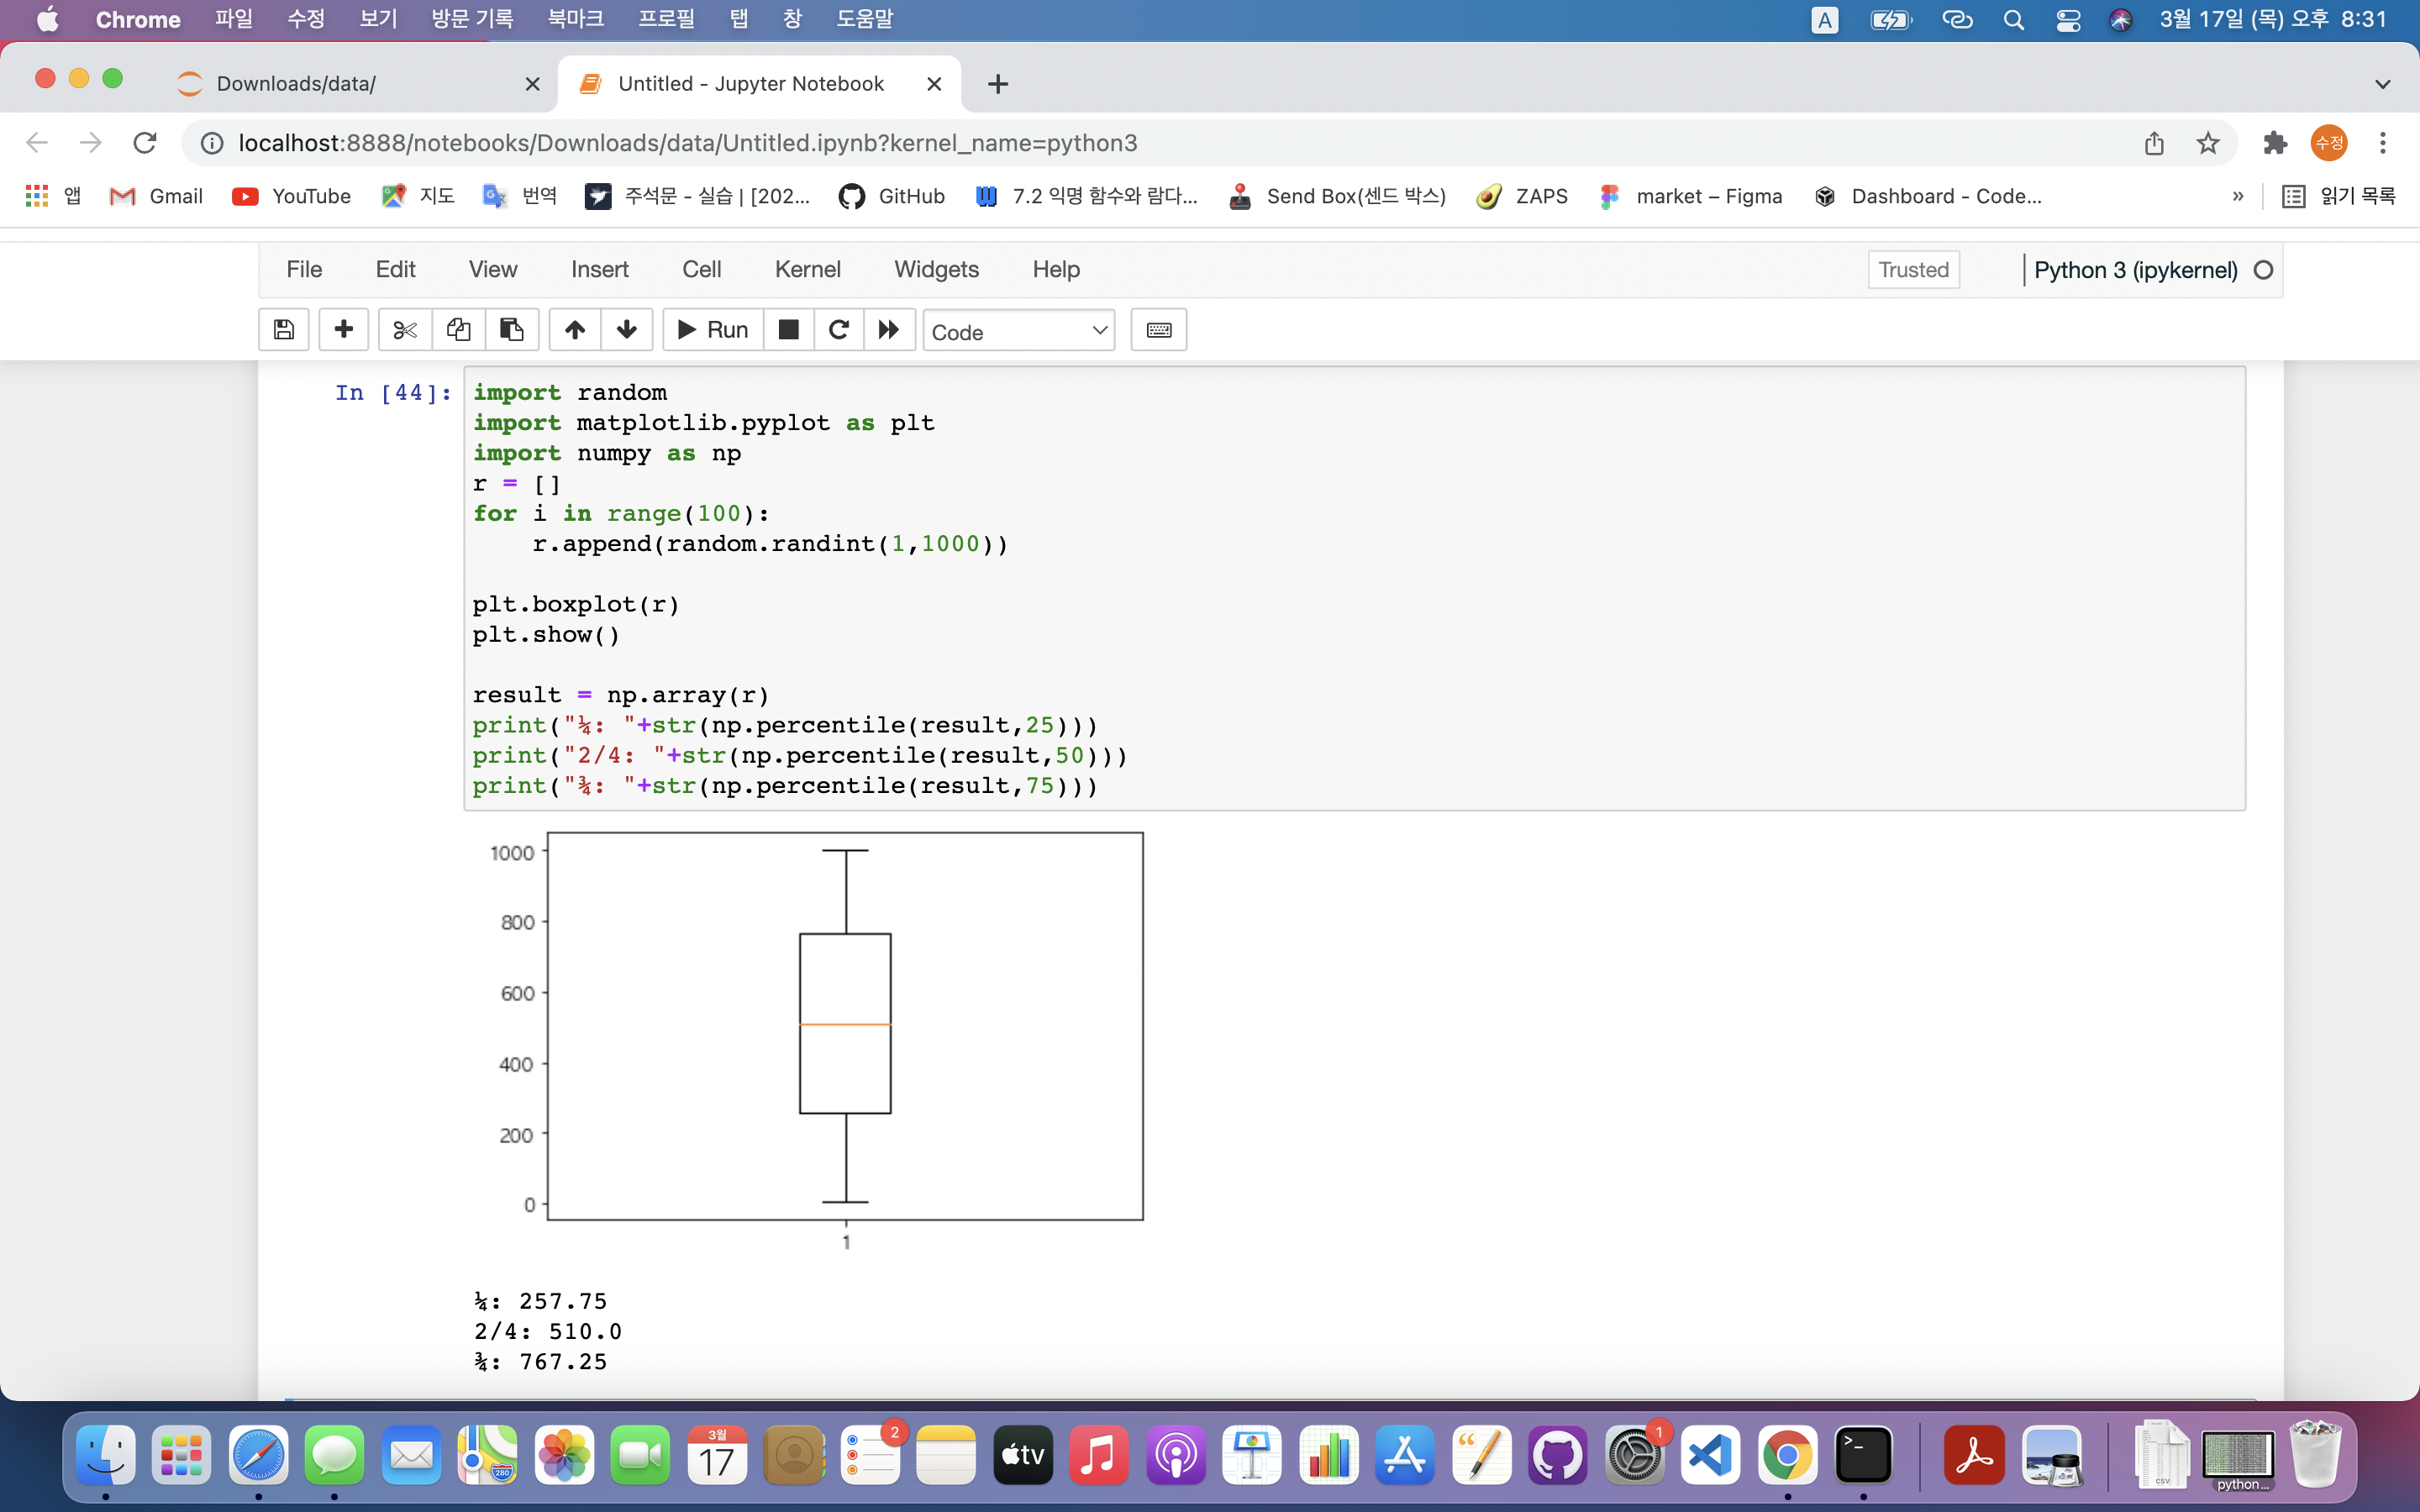2420x1512 pixels.
Task: Restart kernel and rerun all with fast-forward icon
Action: click(x=888, y=330)
